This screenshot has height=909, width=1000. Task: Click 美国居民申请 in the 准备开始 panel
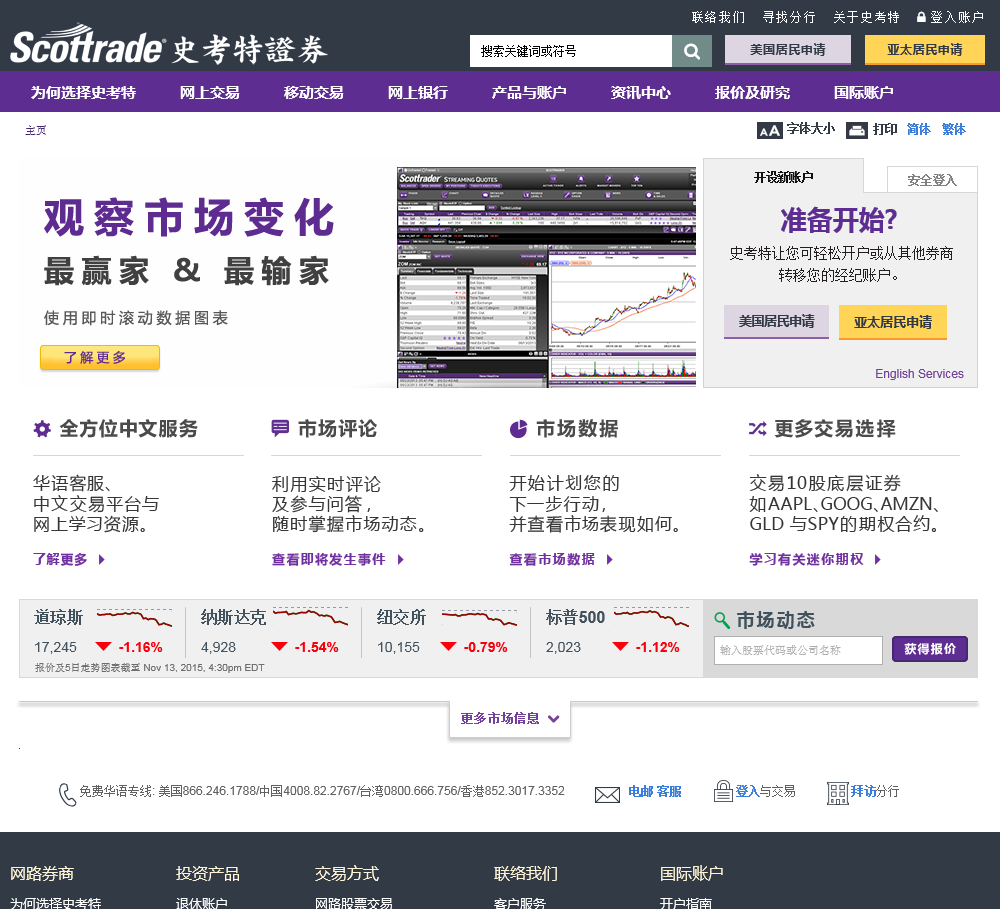pyautogui.click(x=776, y=321)
